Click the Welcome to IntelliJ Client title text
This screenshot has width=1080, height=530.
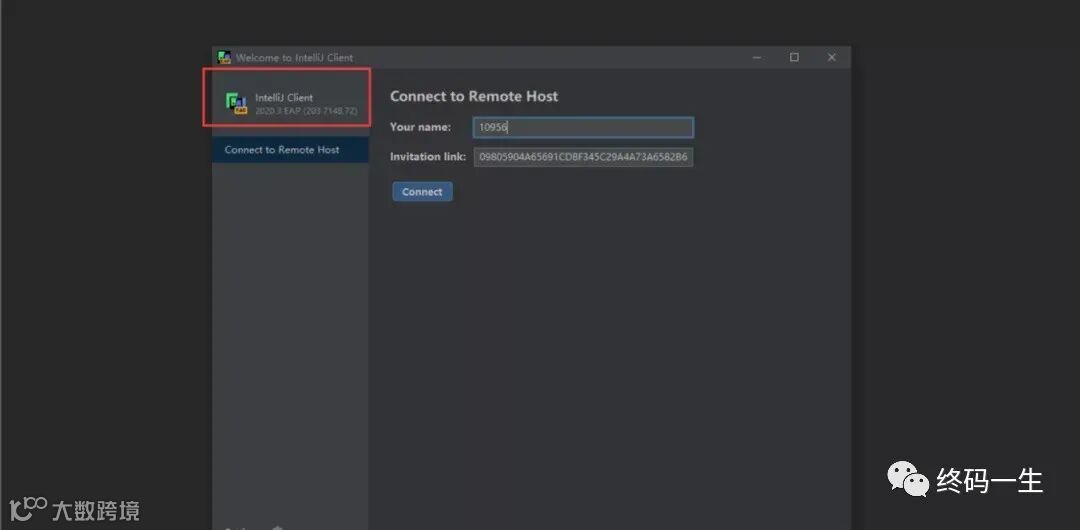click(x=294, y=58)
